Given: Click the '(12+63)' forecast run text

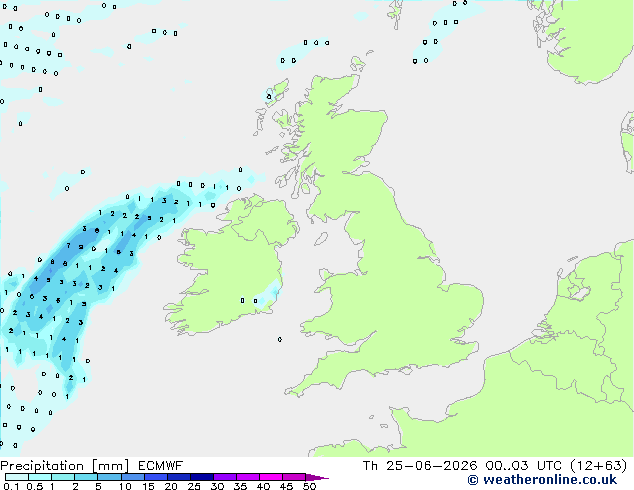Looking at the screenshot, I should 598,466.
